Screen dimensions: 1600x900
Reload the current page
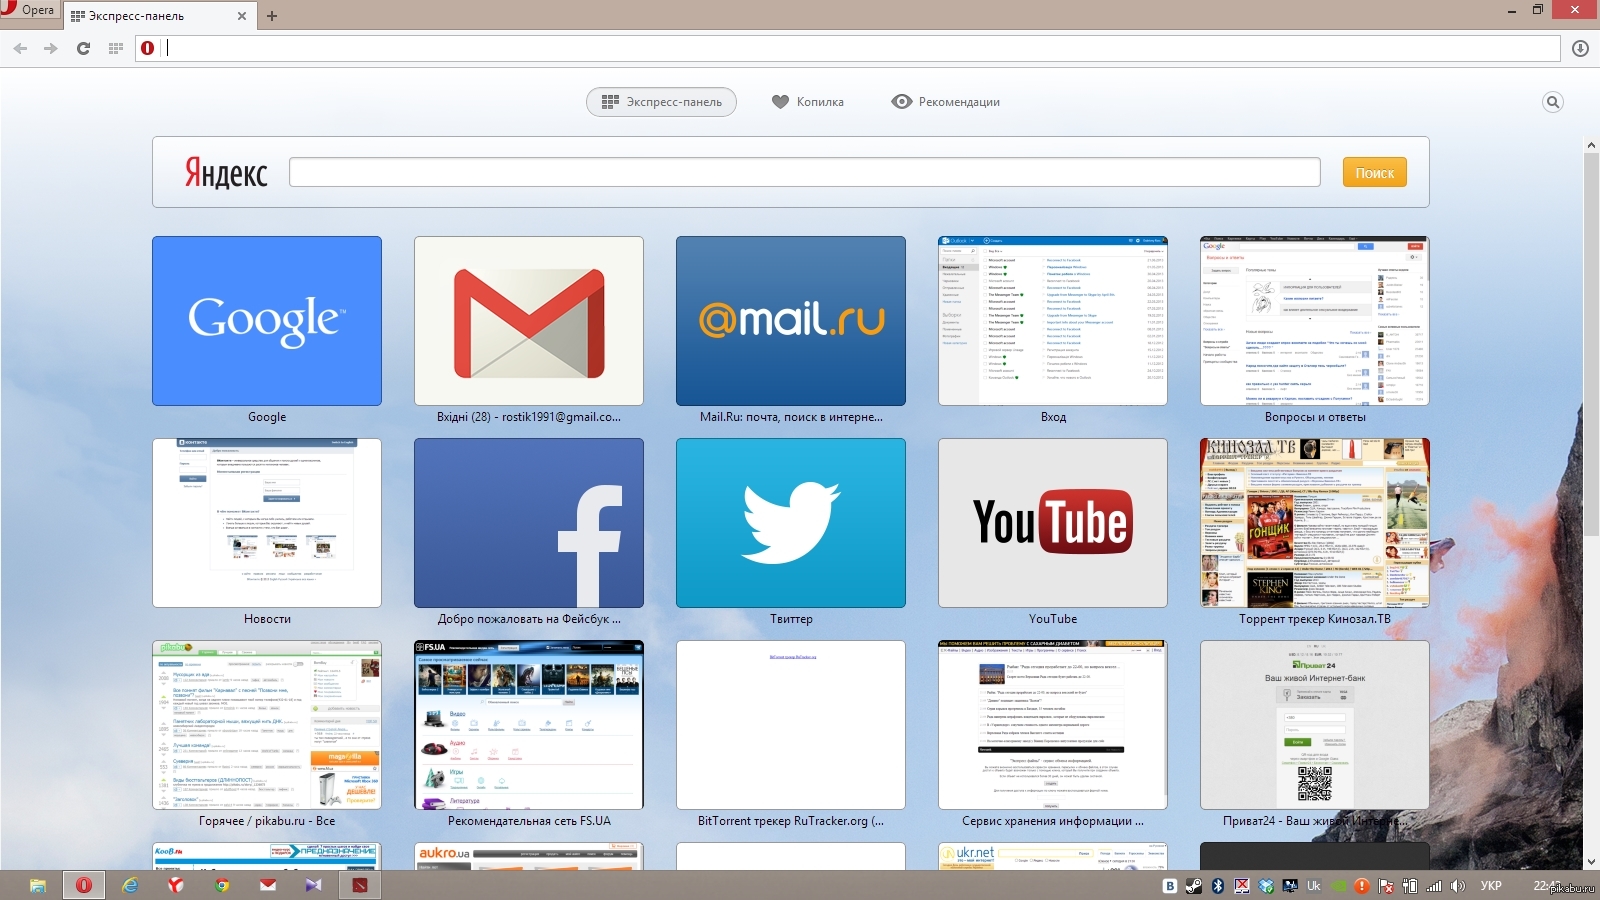coord(84,48)
